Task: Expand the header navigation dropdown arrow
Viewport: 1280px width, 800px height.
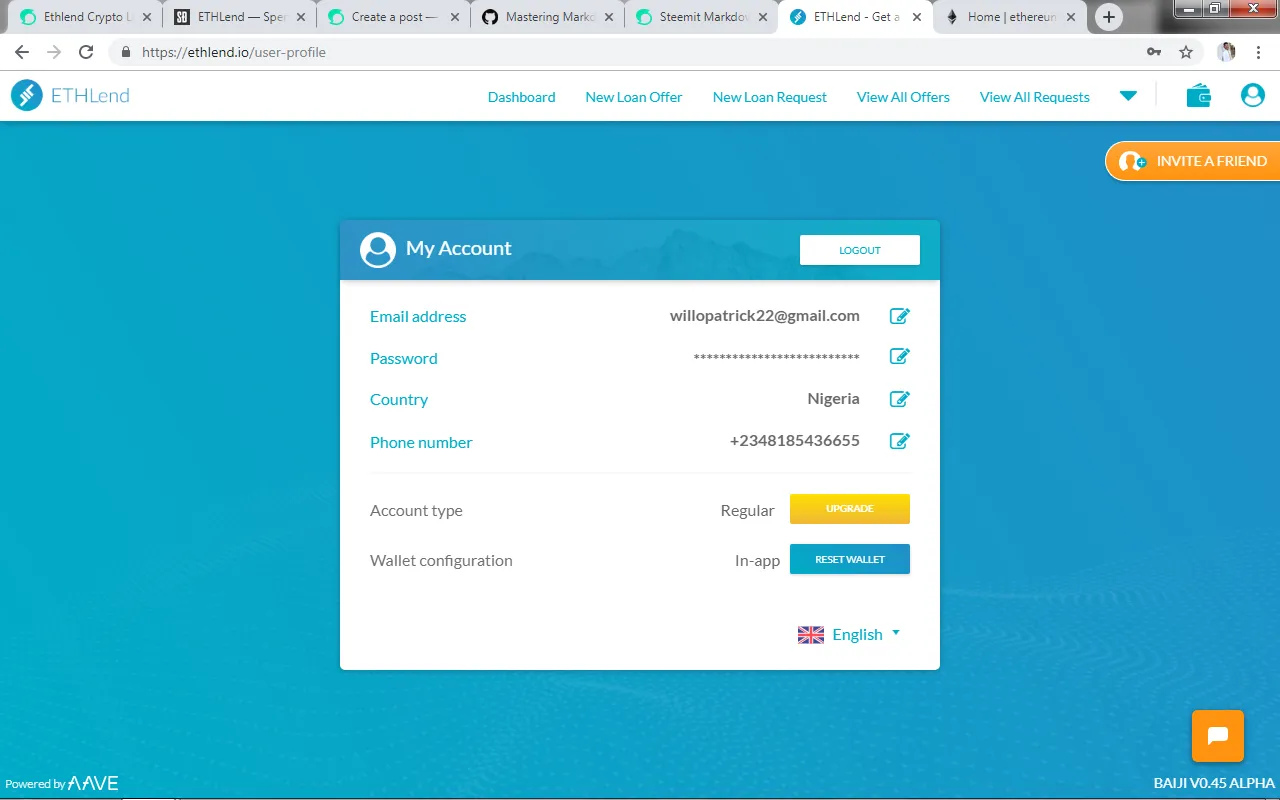Action: click(x=1128, y=96)
